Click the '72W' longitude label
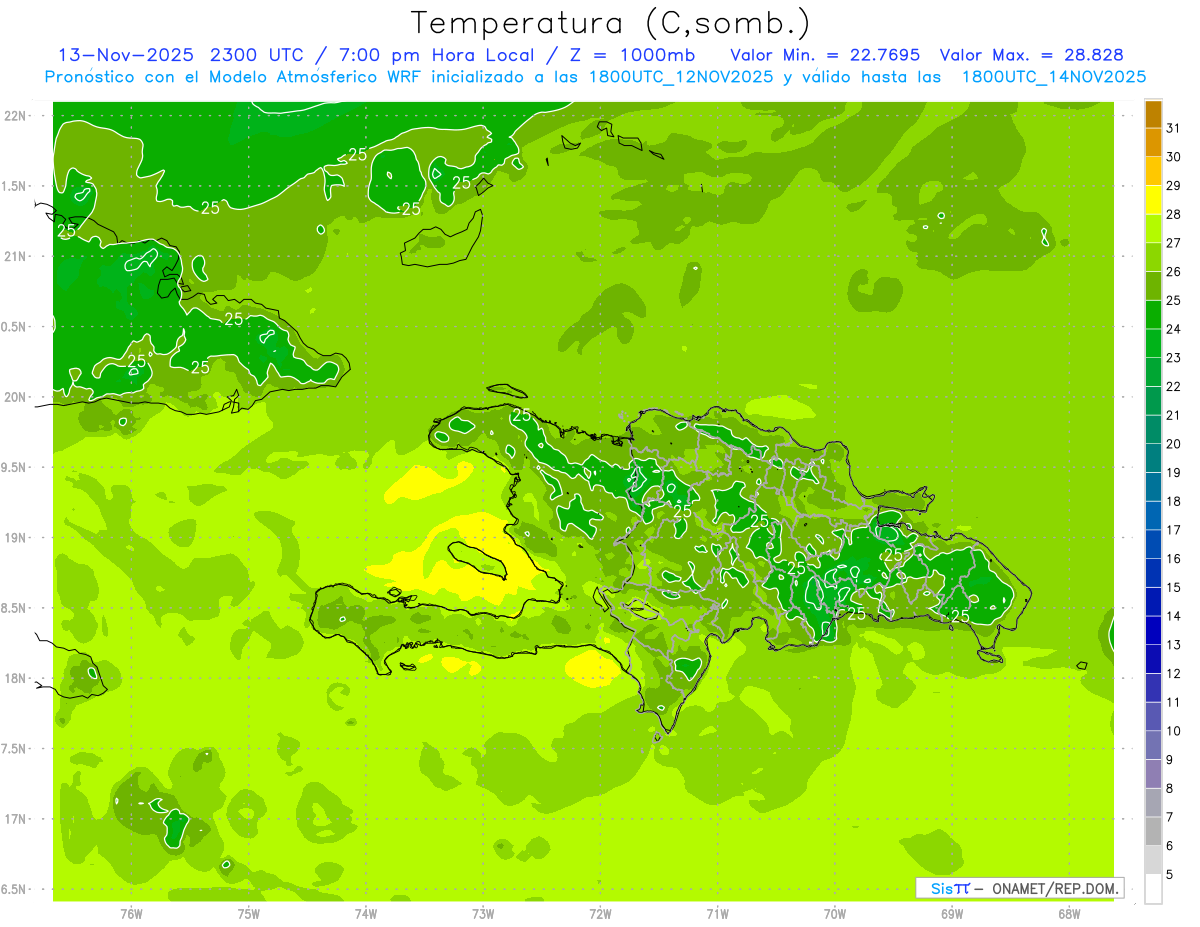This screenshot has height=927, width=1200. 600,914
